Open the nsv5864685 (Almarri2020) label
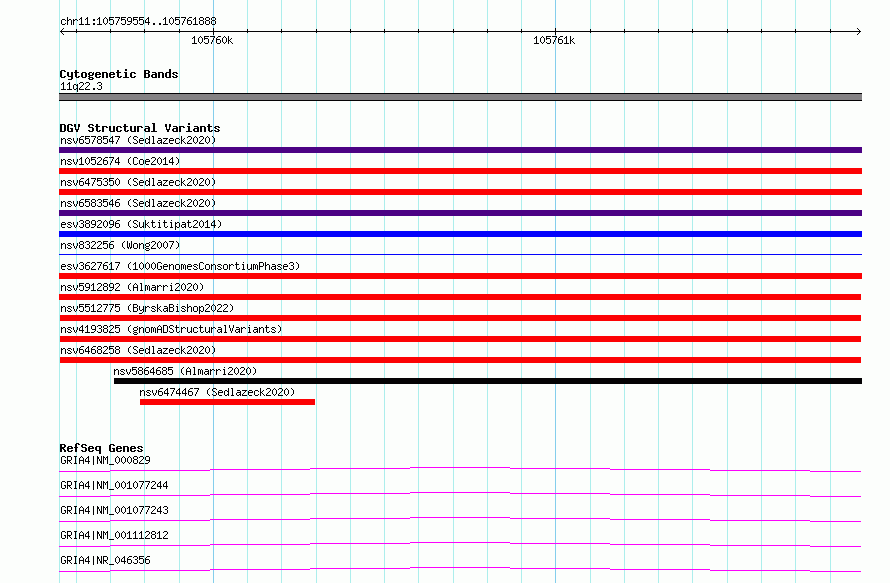 coord(185,371)
